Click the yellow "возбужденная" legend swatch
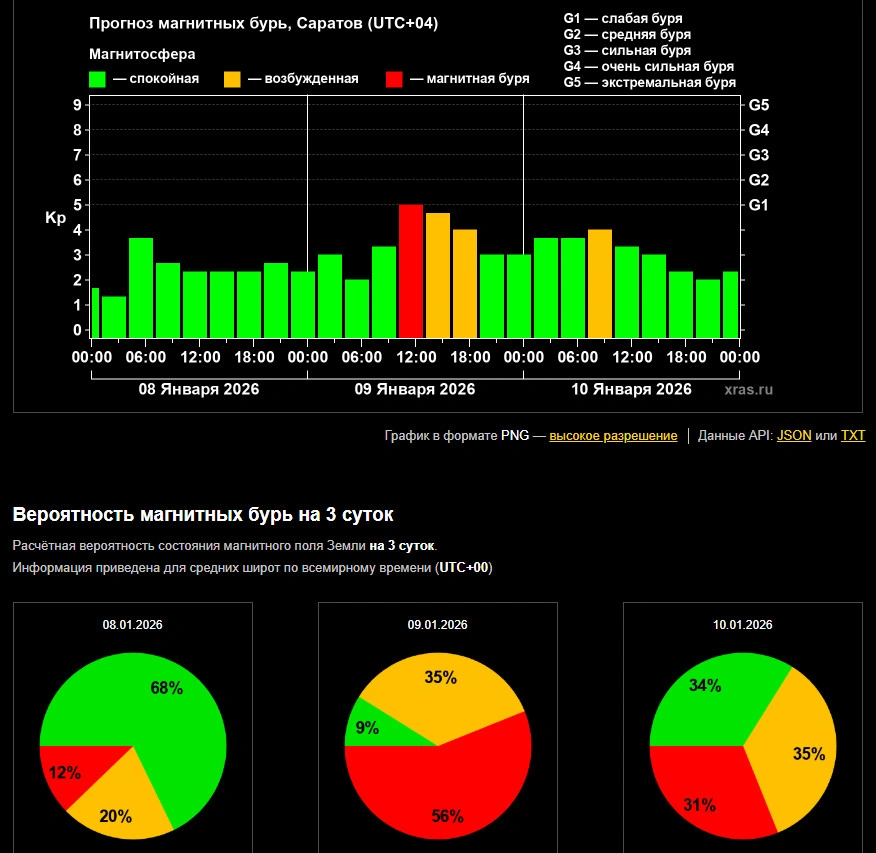Image resolution: width=876 pixels, height=853 pixels. click(x=231, y=79)
